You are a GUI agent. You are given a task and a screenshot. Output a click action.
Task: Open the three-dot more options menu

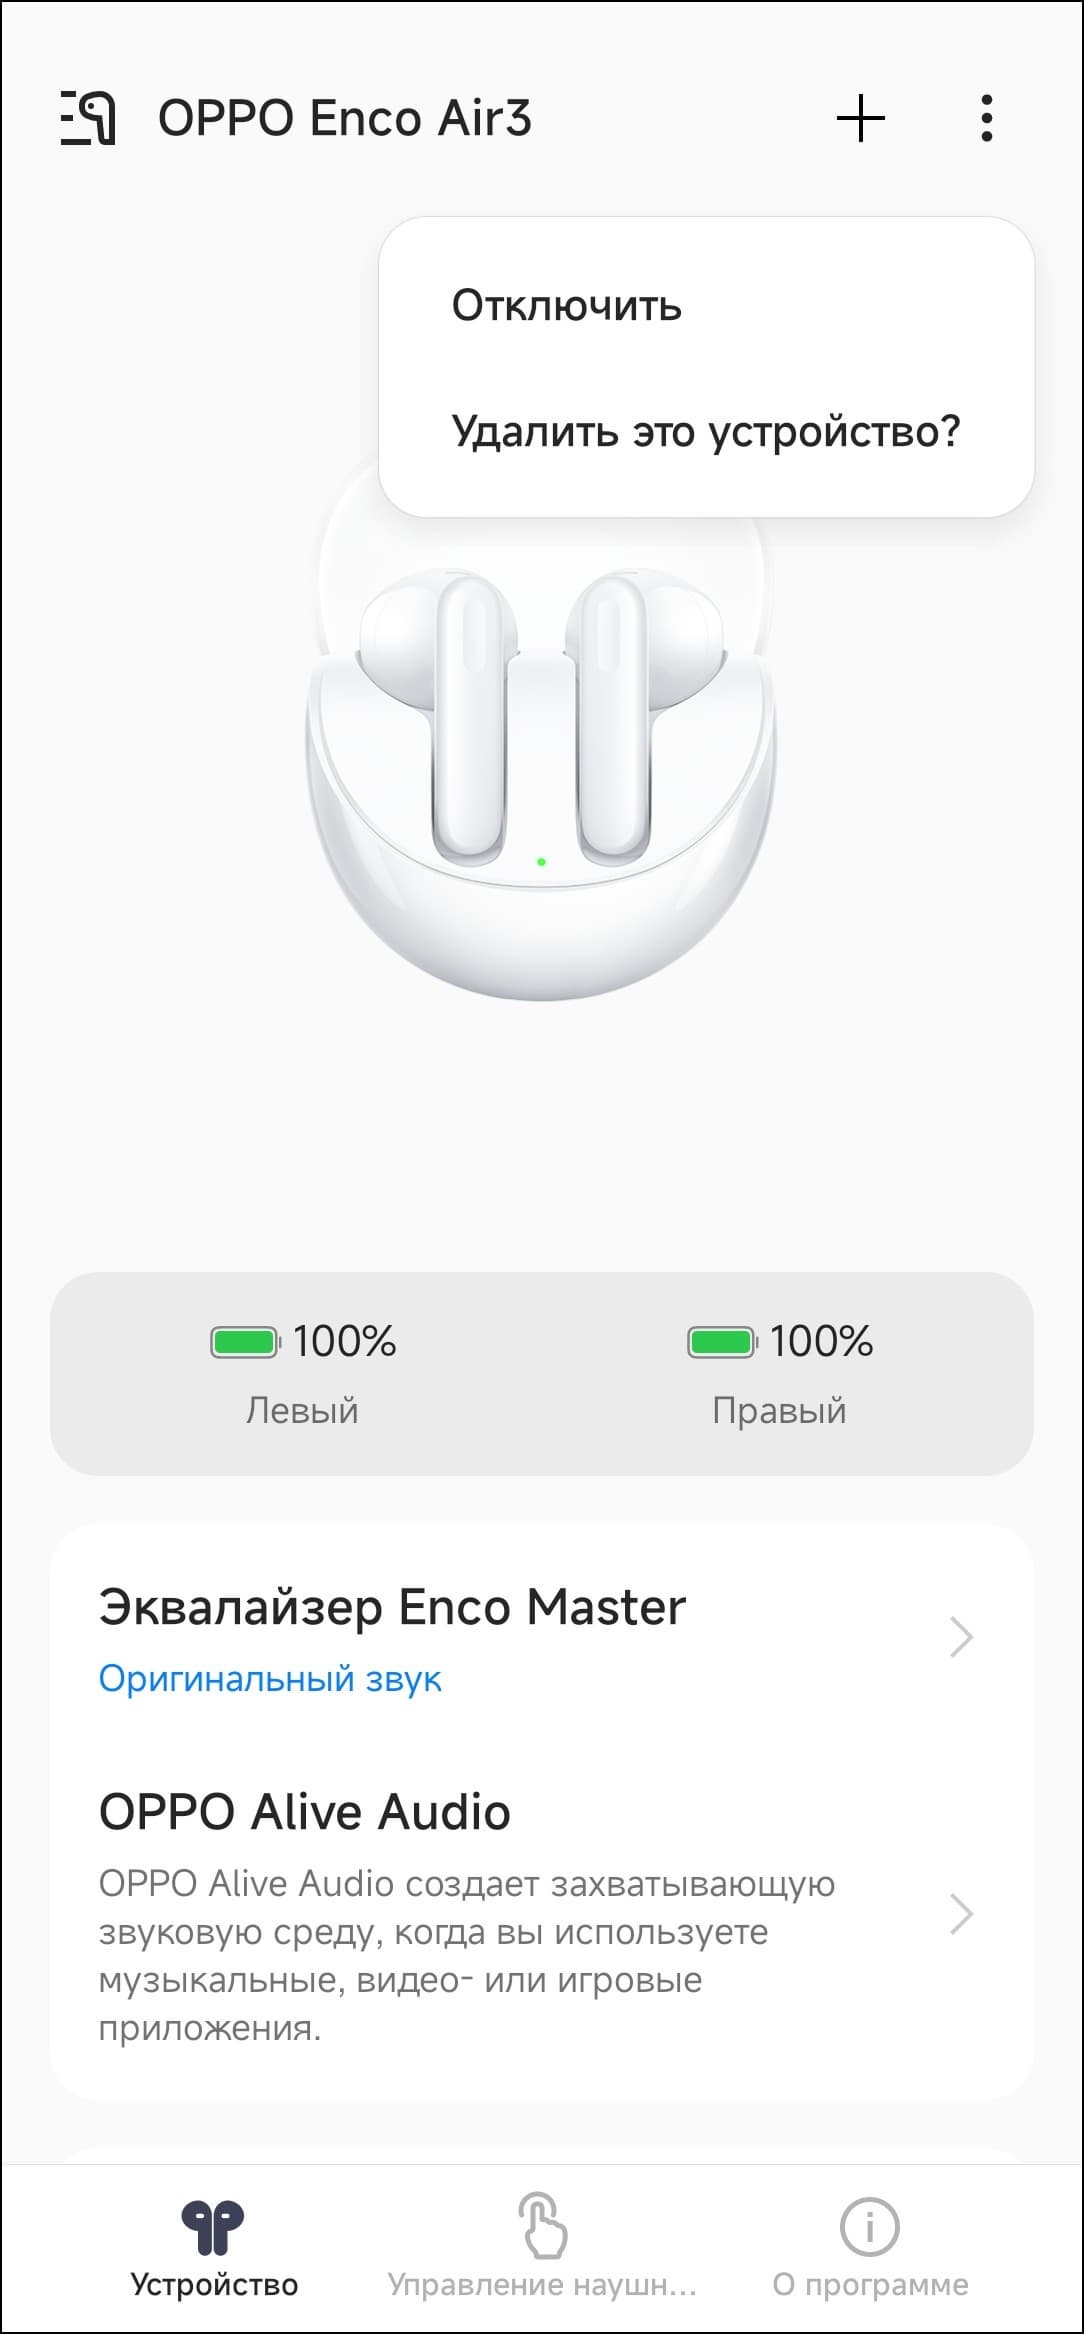click(987, 118)
